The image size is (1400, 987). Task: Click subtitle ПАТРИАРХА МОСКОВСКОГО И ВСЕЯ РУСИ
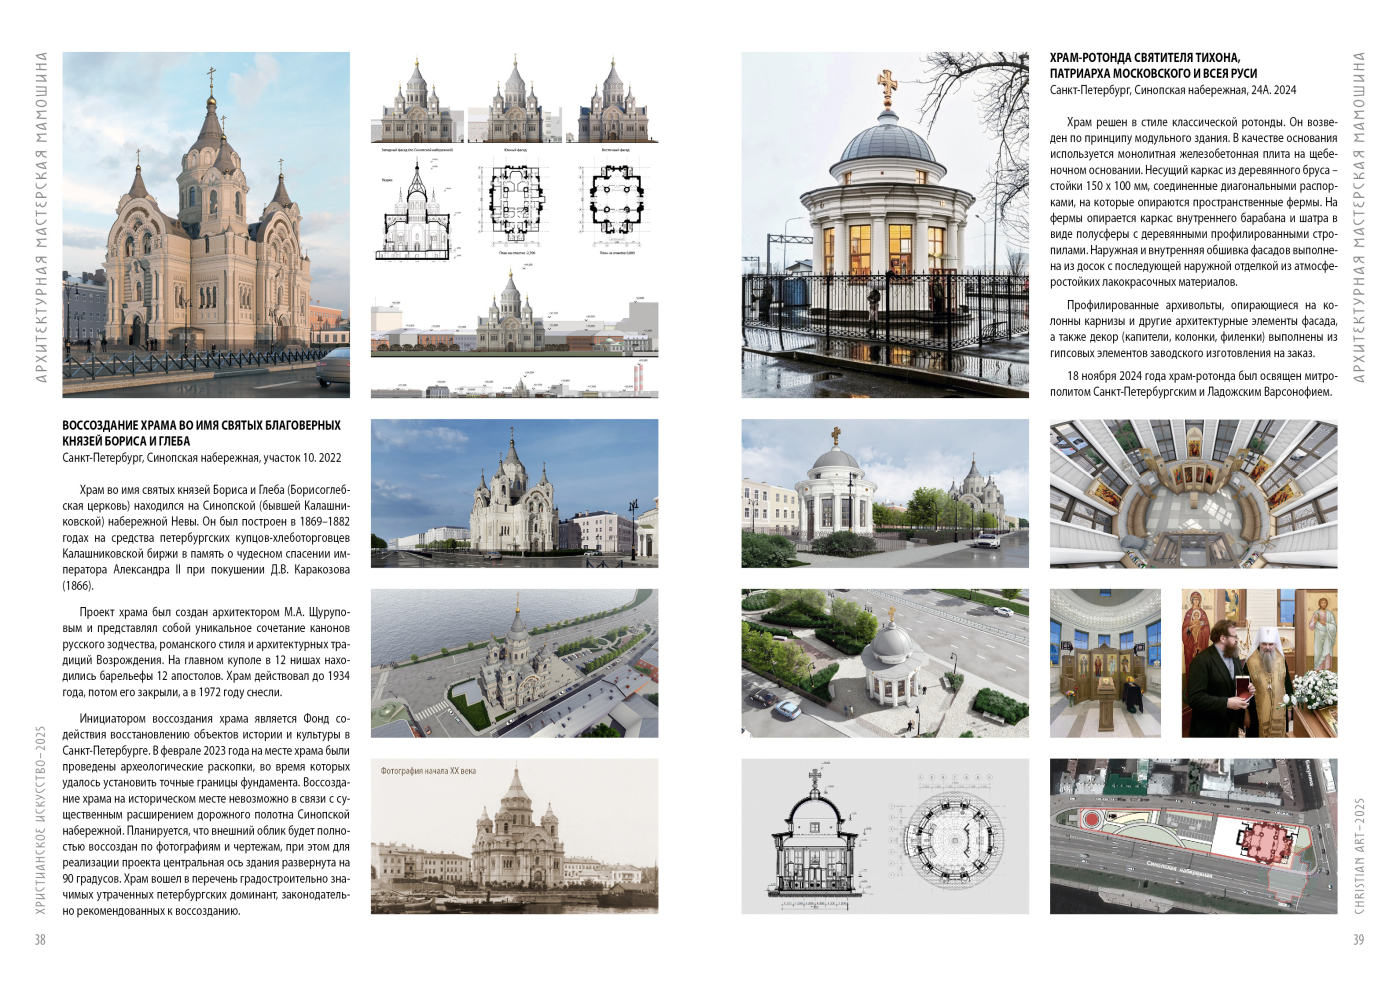click(x=1153, y=74)
